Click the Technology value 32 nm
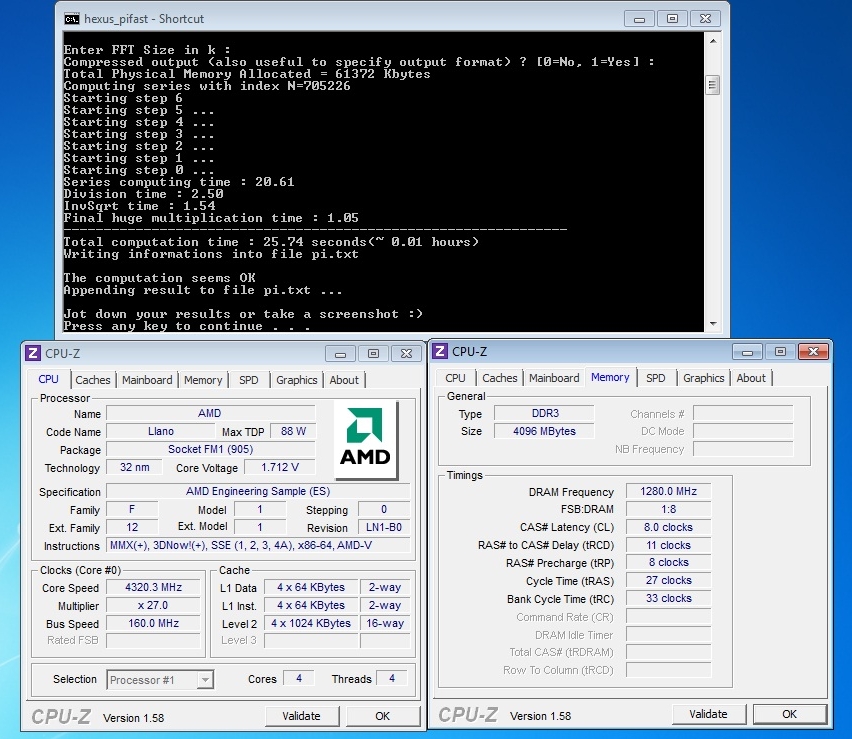Viewport: 852px width, 739px height. click(134, 467)
